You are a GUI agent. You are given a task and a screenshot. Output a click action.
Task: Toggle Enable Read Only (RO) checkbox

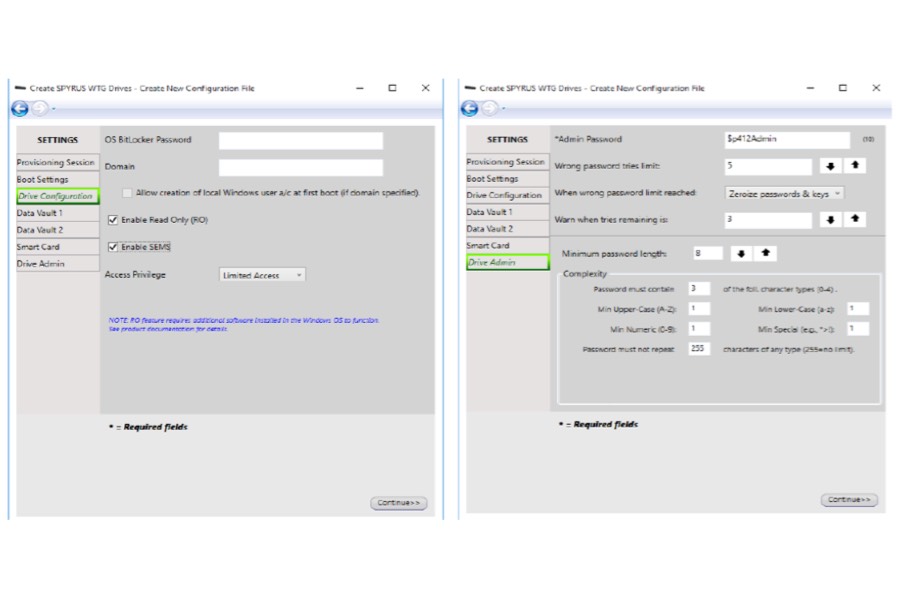click(x=113, y=220)
